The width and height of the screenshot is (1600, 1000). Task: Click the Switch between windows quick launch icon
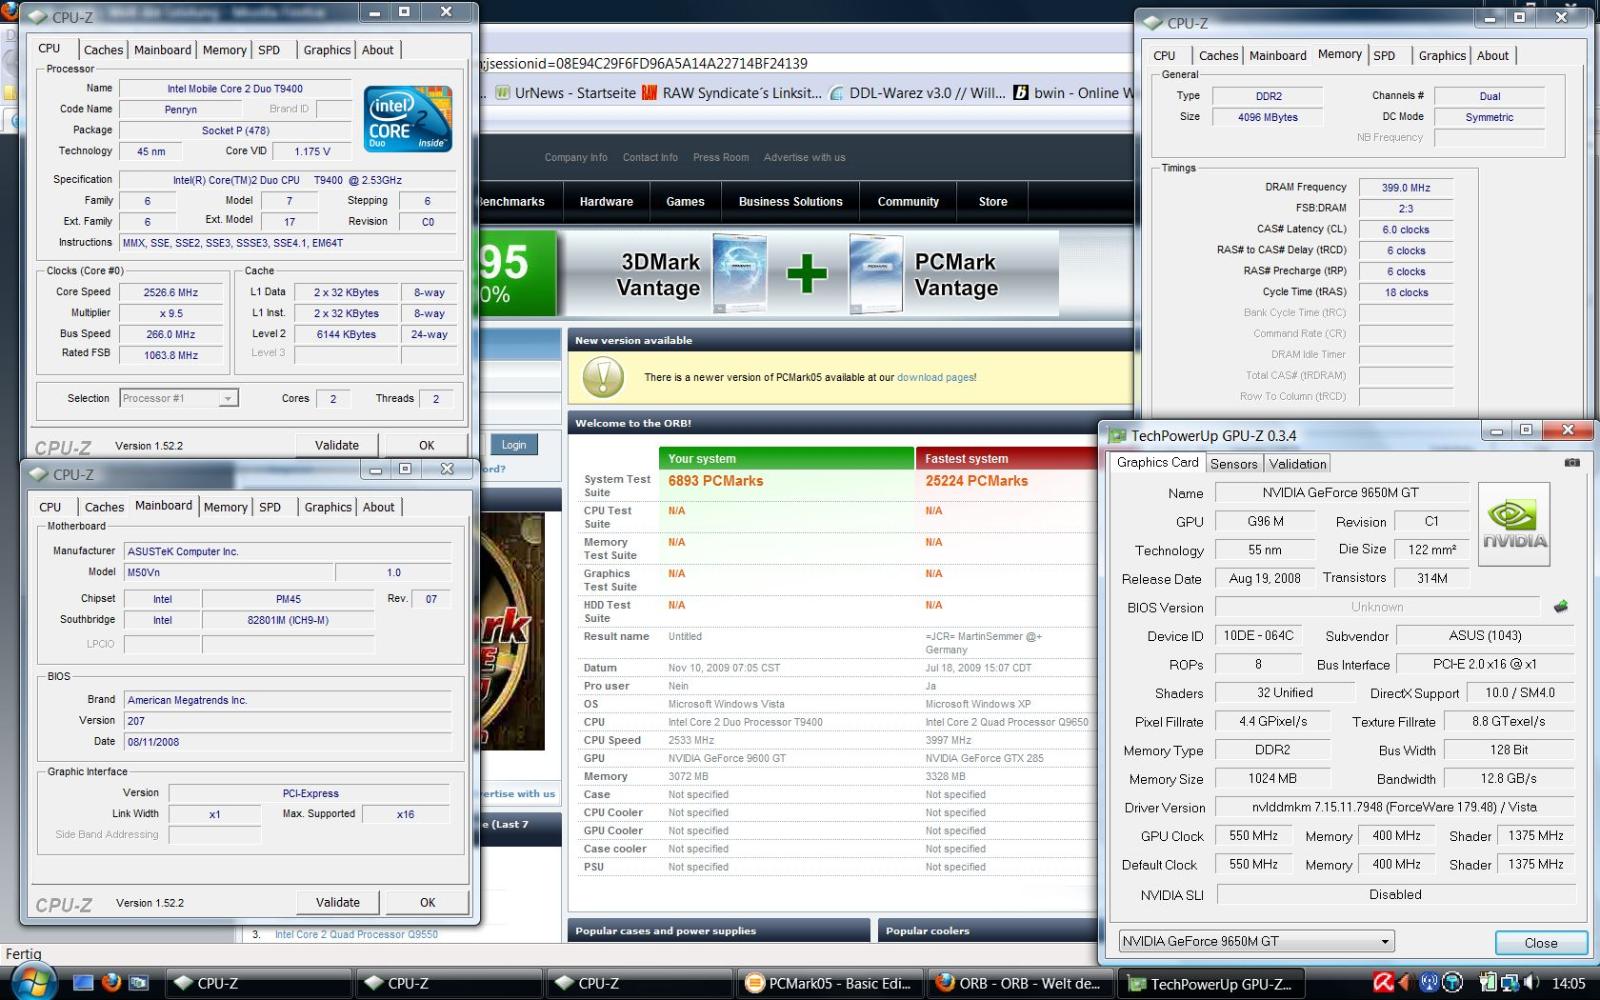click(138, 983)
